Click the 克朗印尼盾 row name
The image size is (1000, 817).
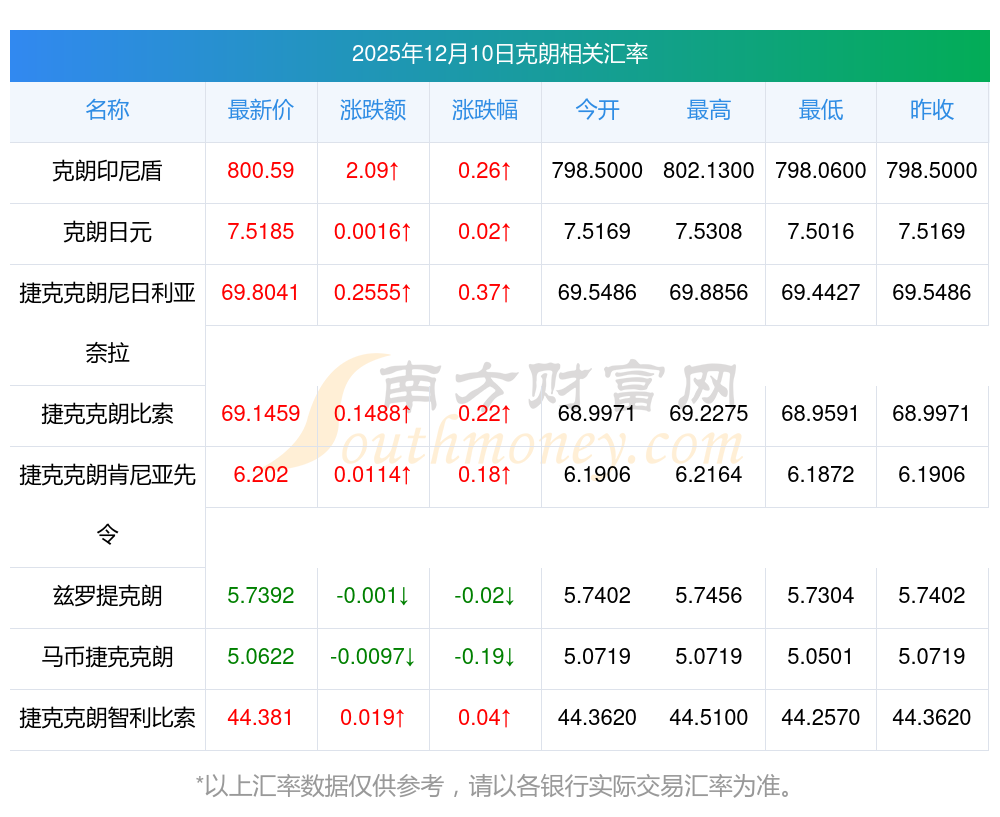(107, 171)
